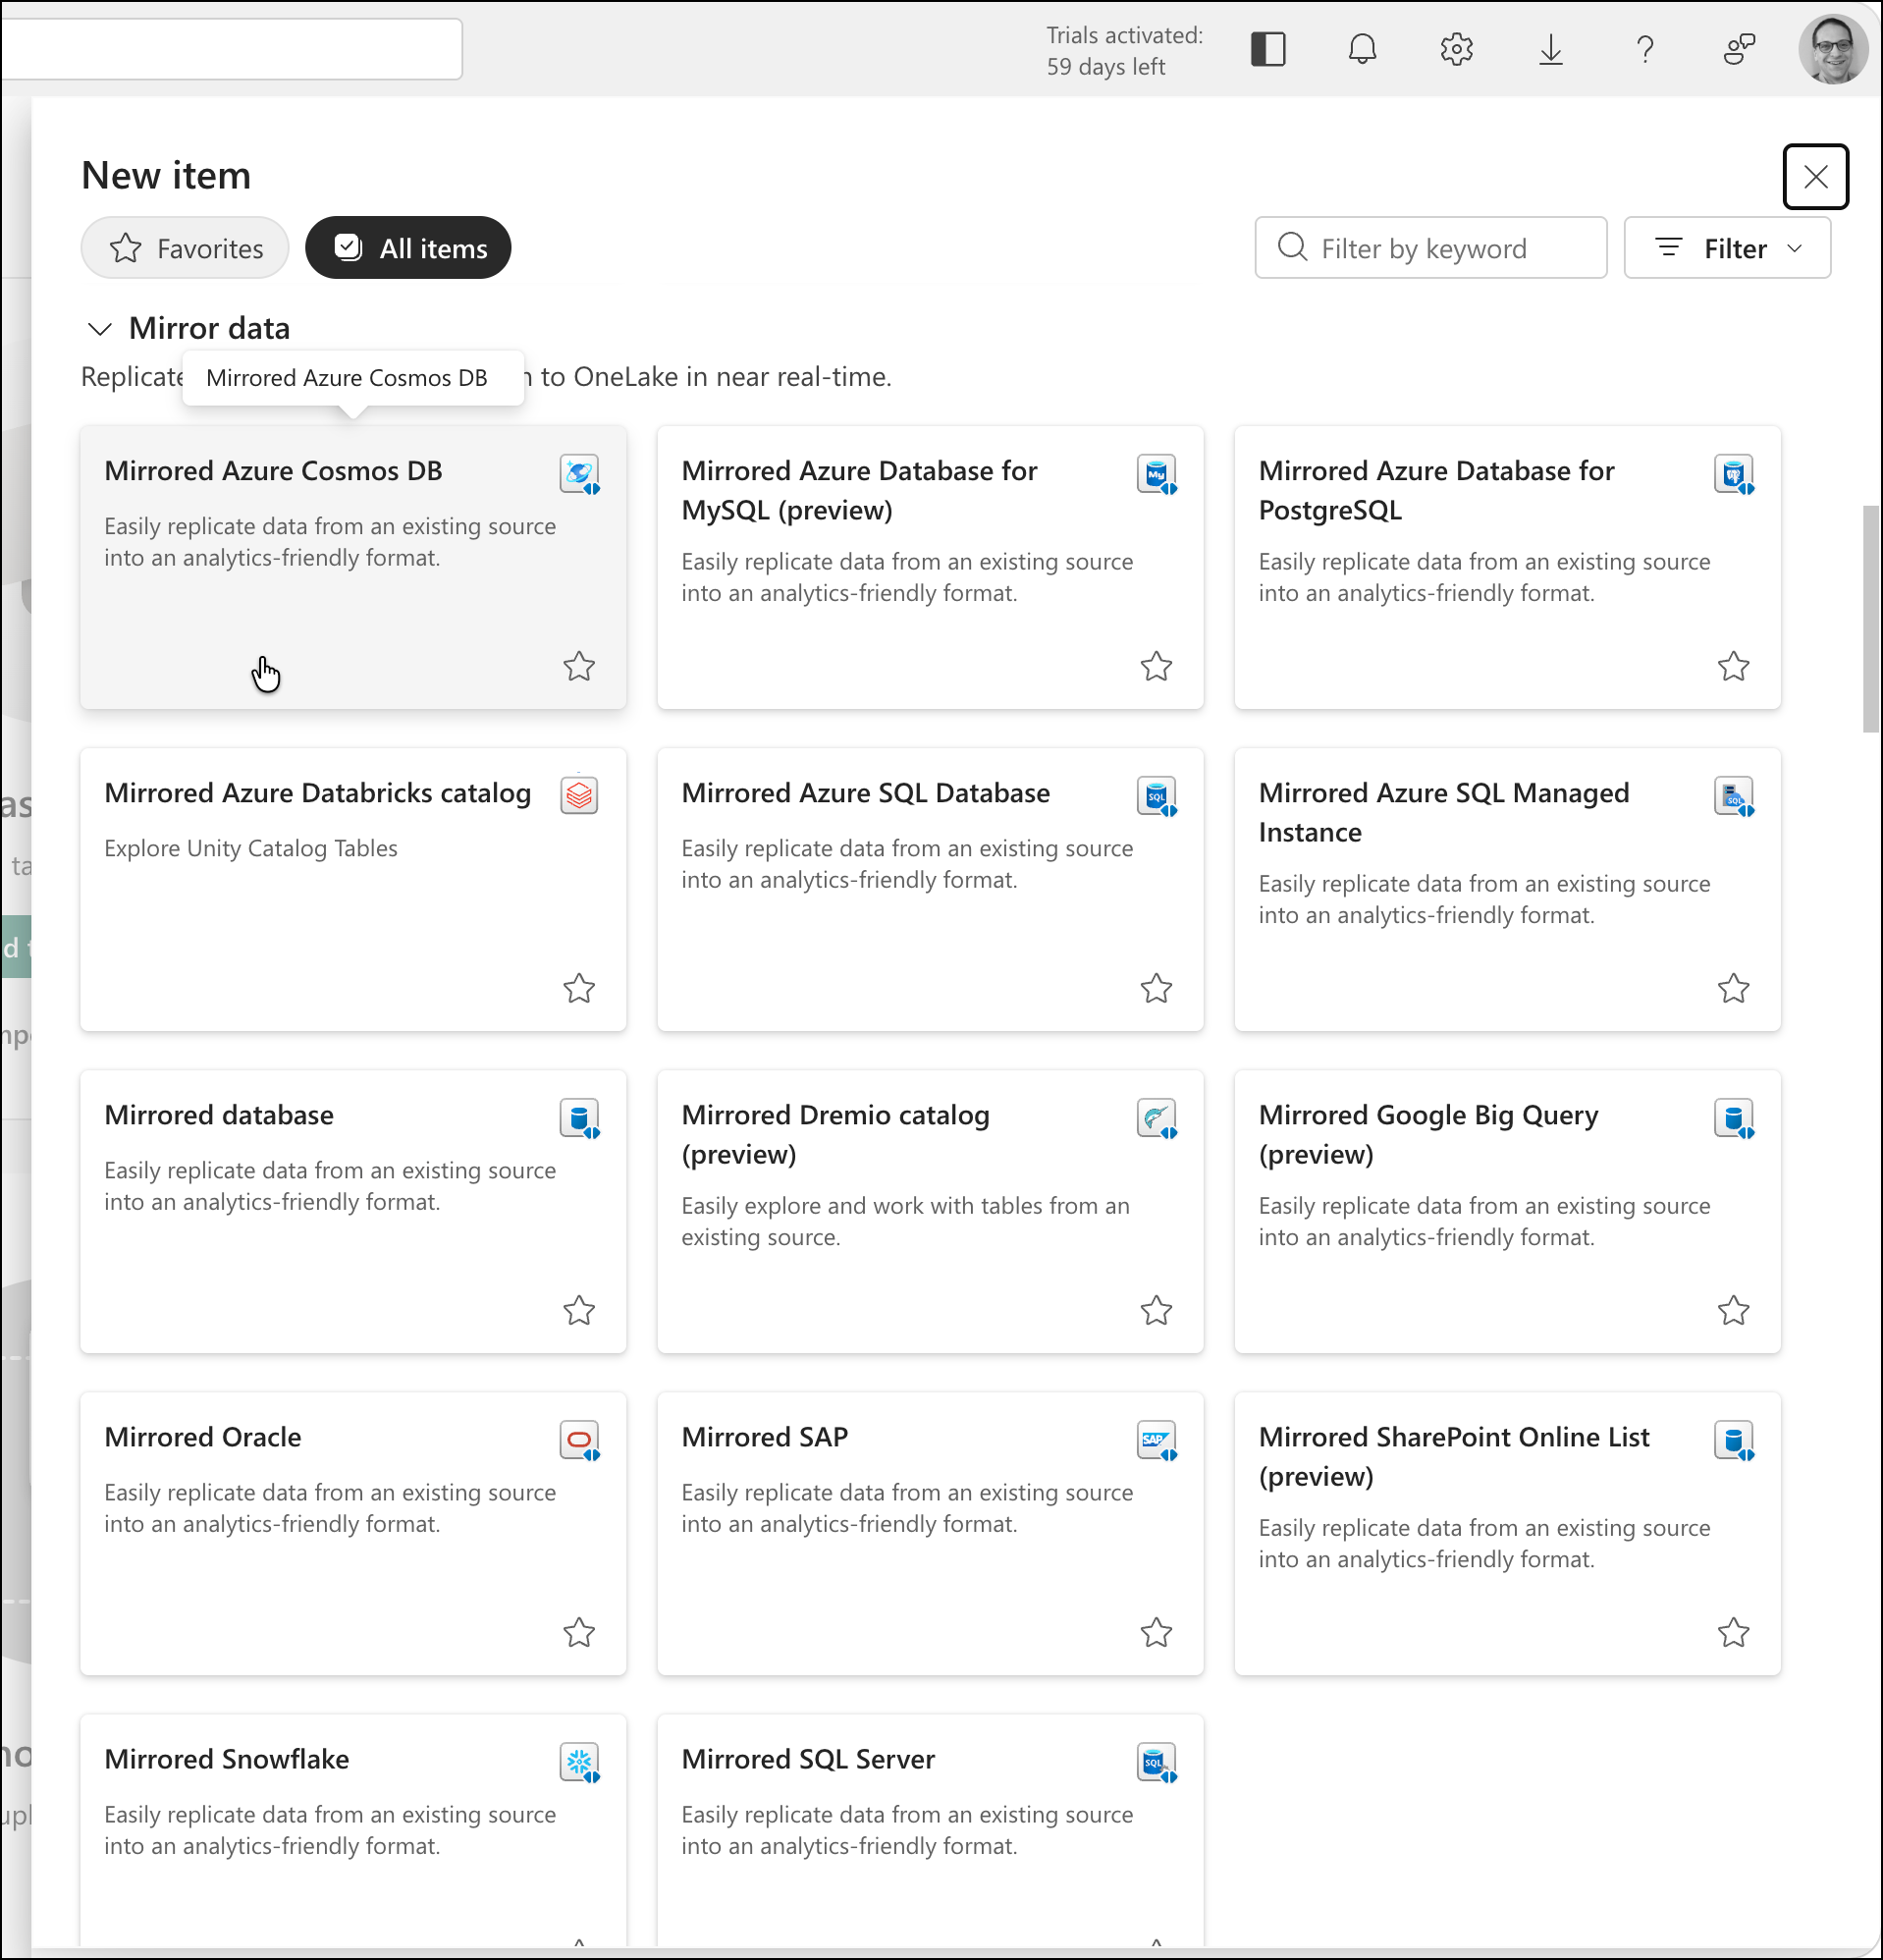Image resolution: width=1883 pixels, height=1960 pixels.
Task: Click the download icon in header
Action: click(x=1550, y=49)
